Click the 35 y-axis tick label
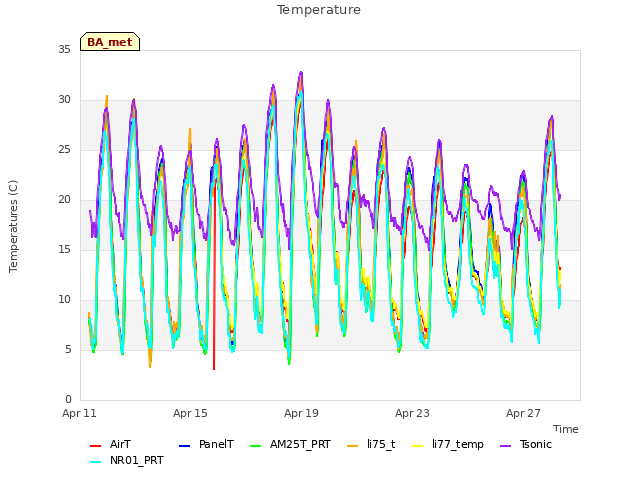The image size is (640, 480). coord(64,49)
